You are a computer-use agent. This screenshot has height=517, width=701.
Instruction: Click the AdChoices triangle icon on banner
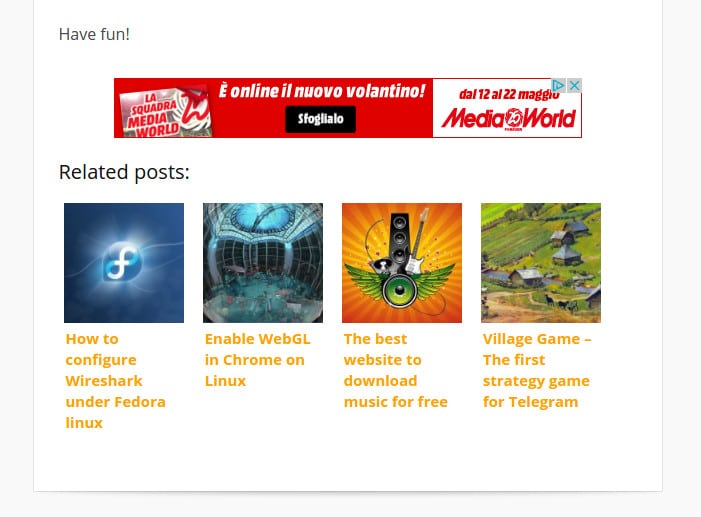pos(558,85)
